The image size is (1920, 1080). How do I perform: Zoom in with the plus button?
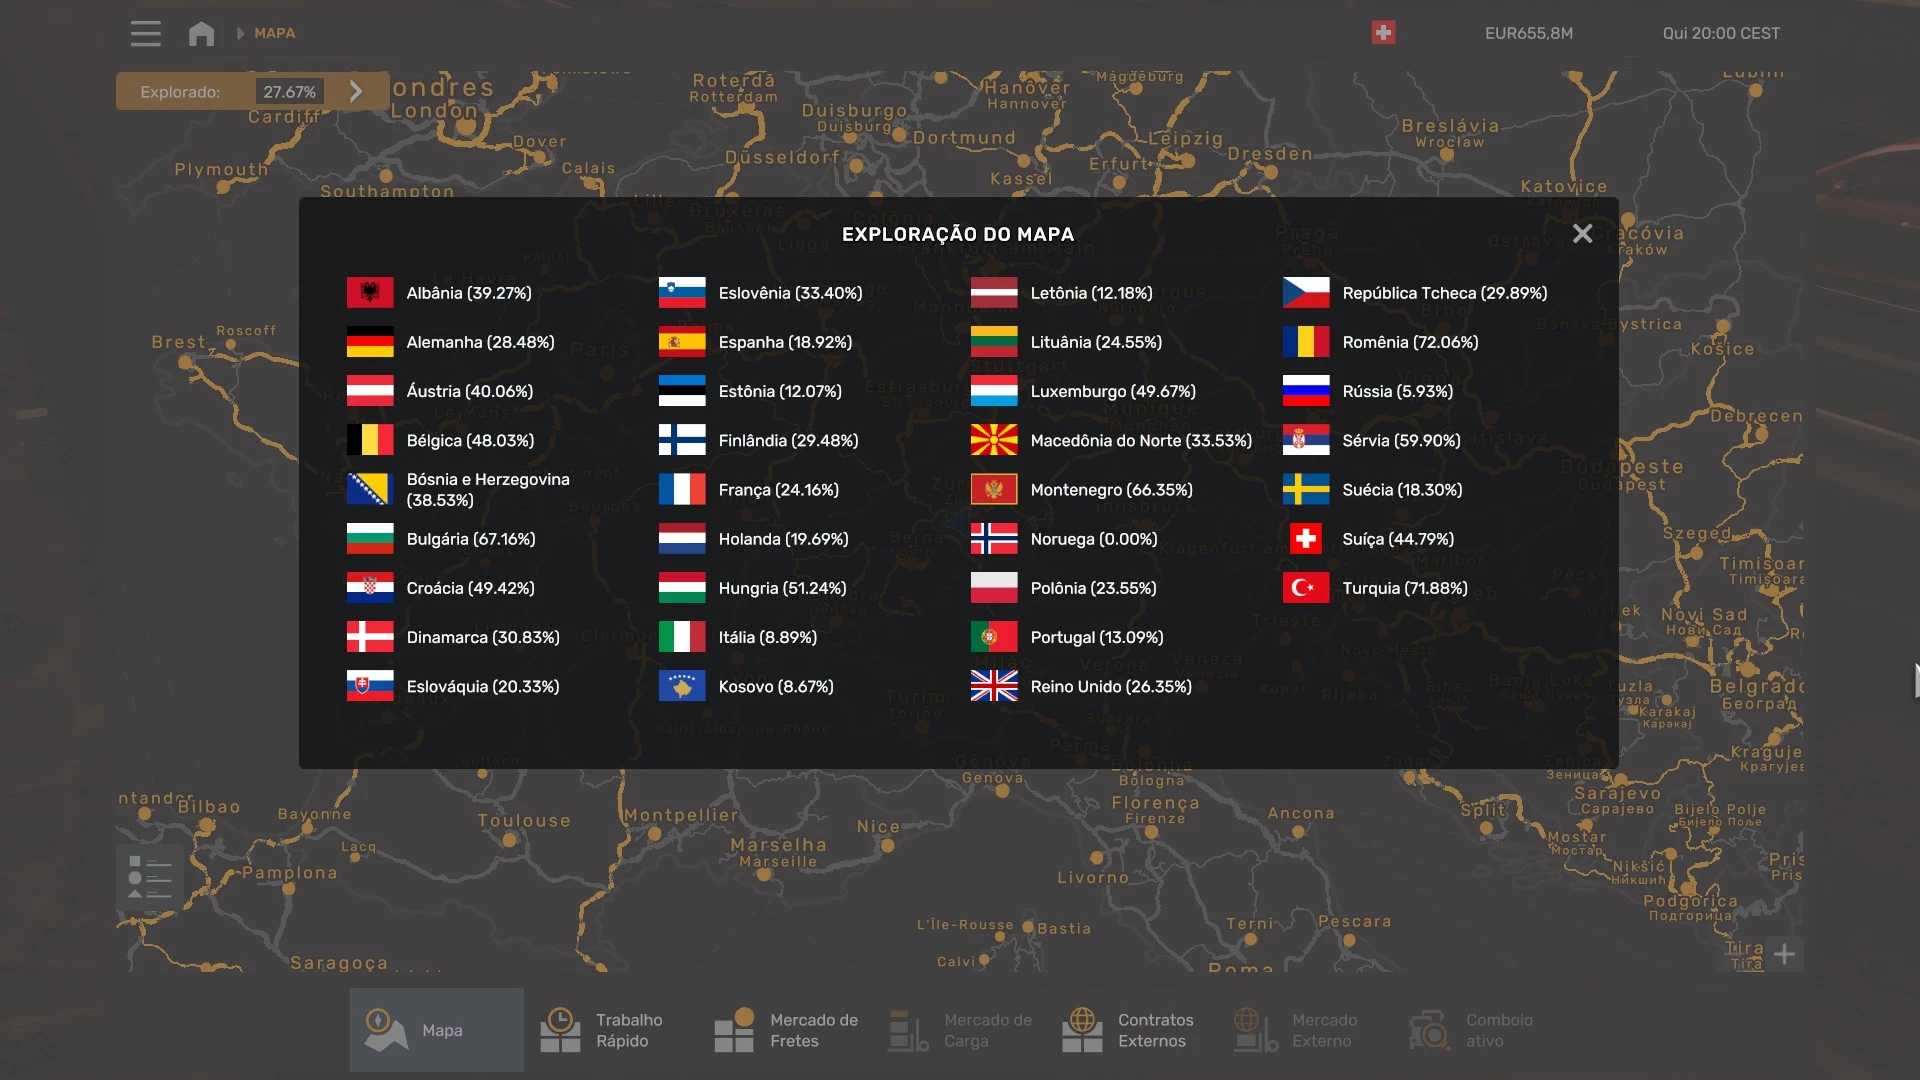pyautogui.click(x=1784, y=954)
